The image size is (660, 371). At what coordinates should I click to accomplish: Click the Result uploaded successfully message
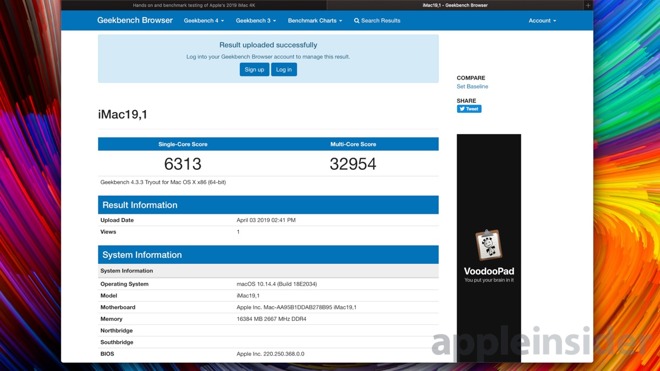pyautogui.click(x=268, y=45)
